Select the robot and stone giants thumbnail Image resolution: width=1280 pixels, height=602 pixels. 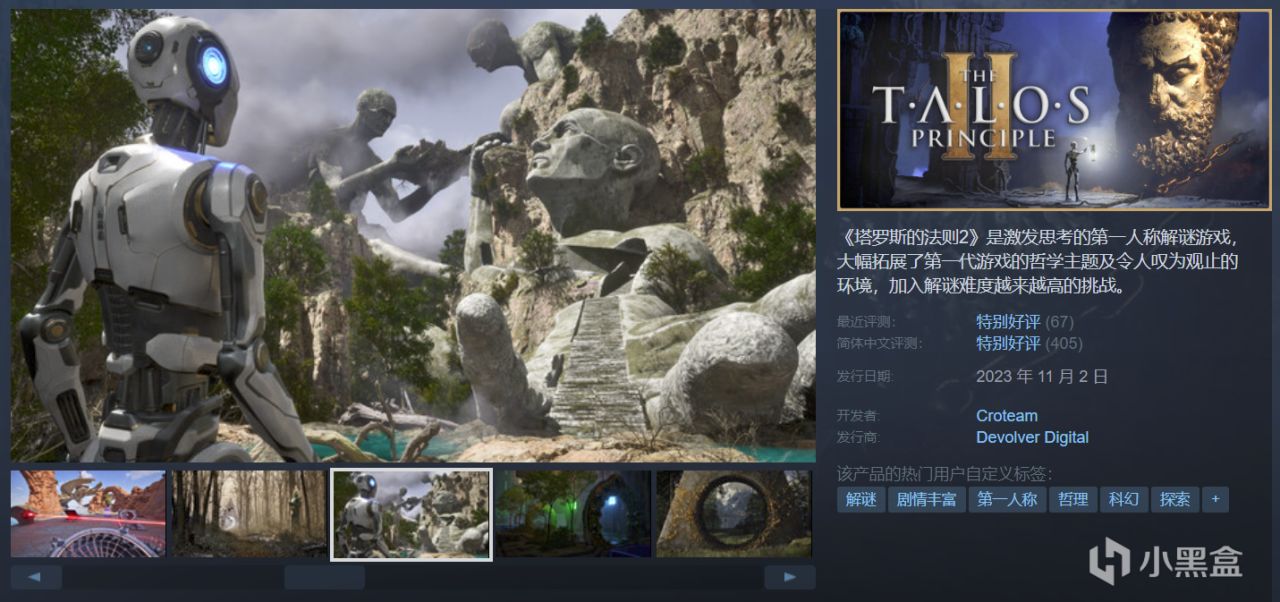tap(411, 514)
